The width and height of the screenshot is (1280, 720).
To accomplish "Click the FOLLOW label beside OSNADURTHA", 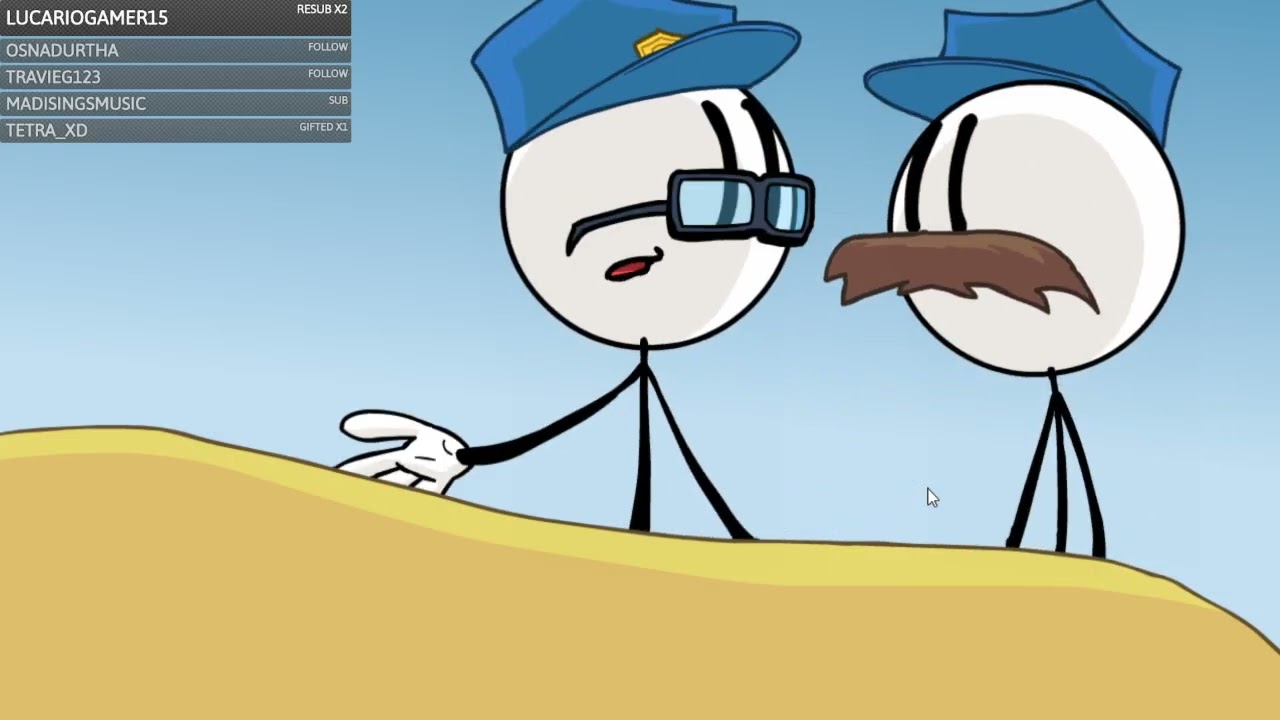I will tap(328, 47).
